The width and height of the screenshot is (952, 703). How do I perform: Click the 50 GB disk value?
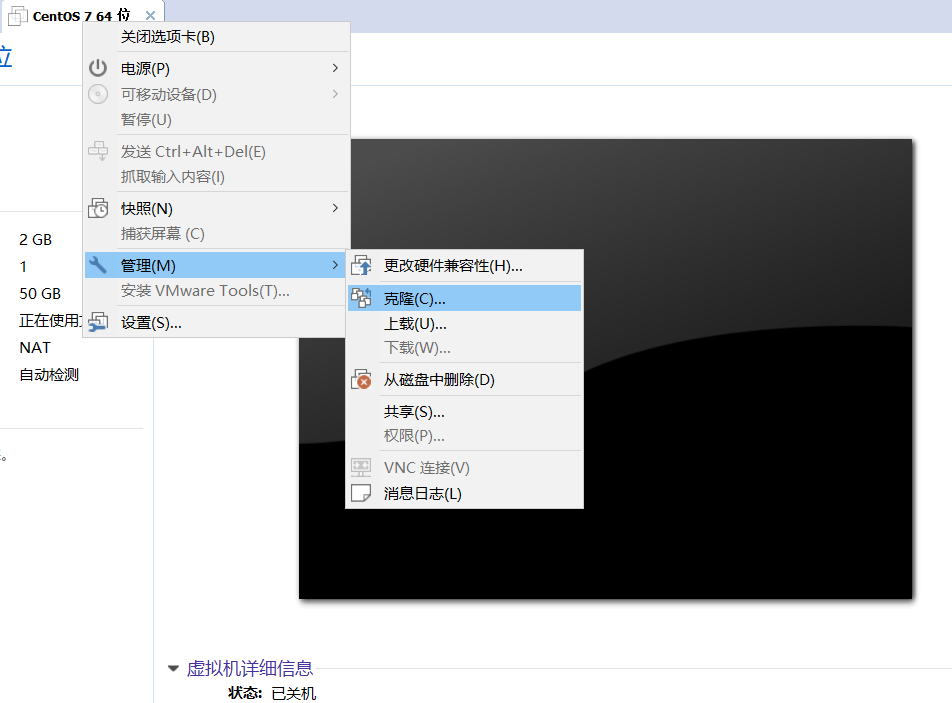(40, 294)
